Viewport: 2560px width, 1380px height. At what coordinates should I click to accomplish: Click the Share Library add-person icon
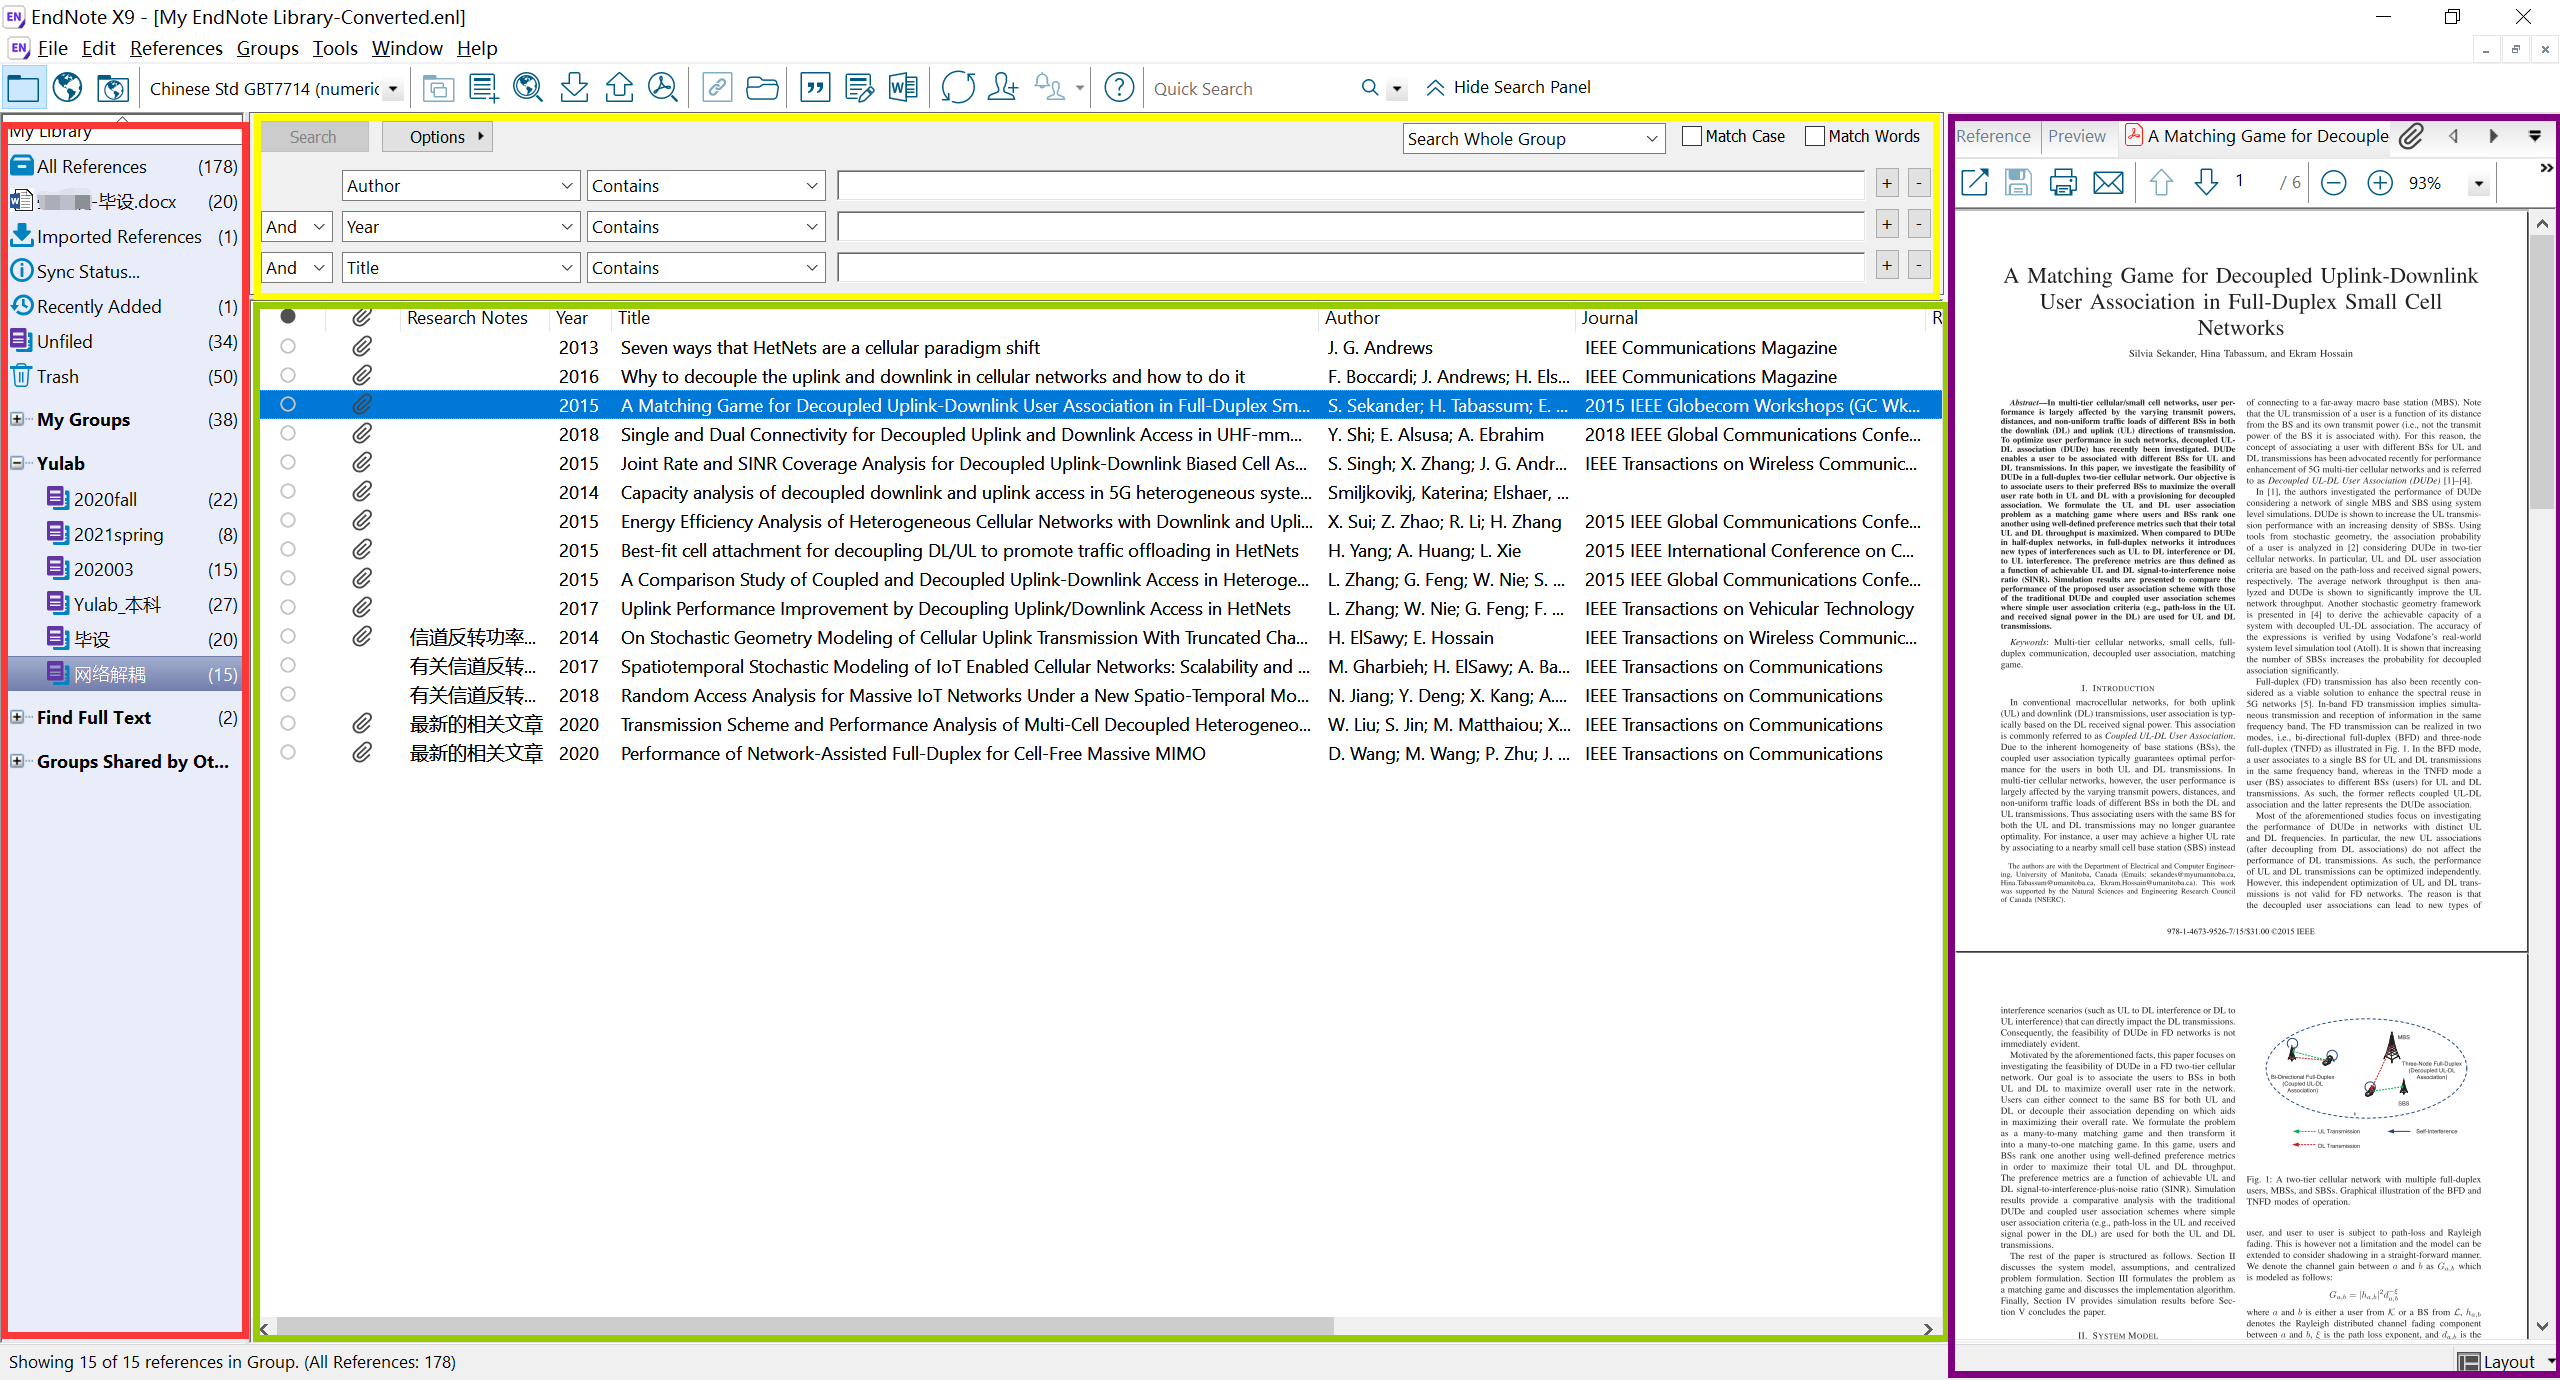[x=1002, y=88]
